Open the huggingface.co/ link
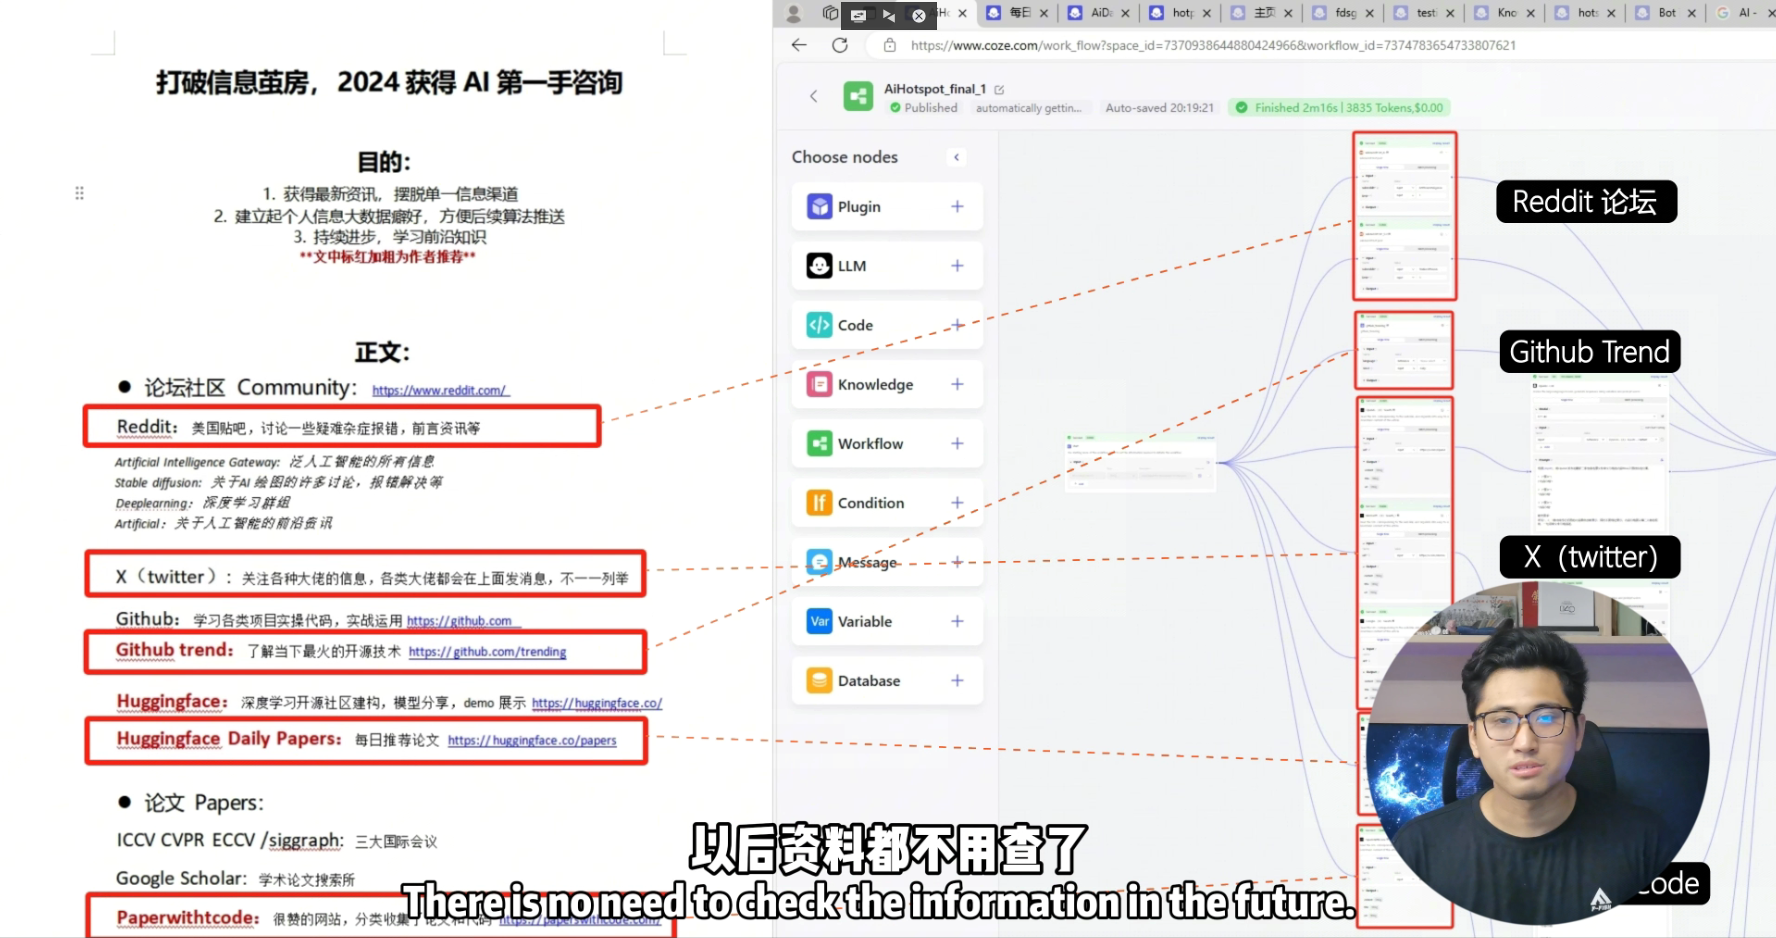 (597, 703)
